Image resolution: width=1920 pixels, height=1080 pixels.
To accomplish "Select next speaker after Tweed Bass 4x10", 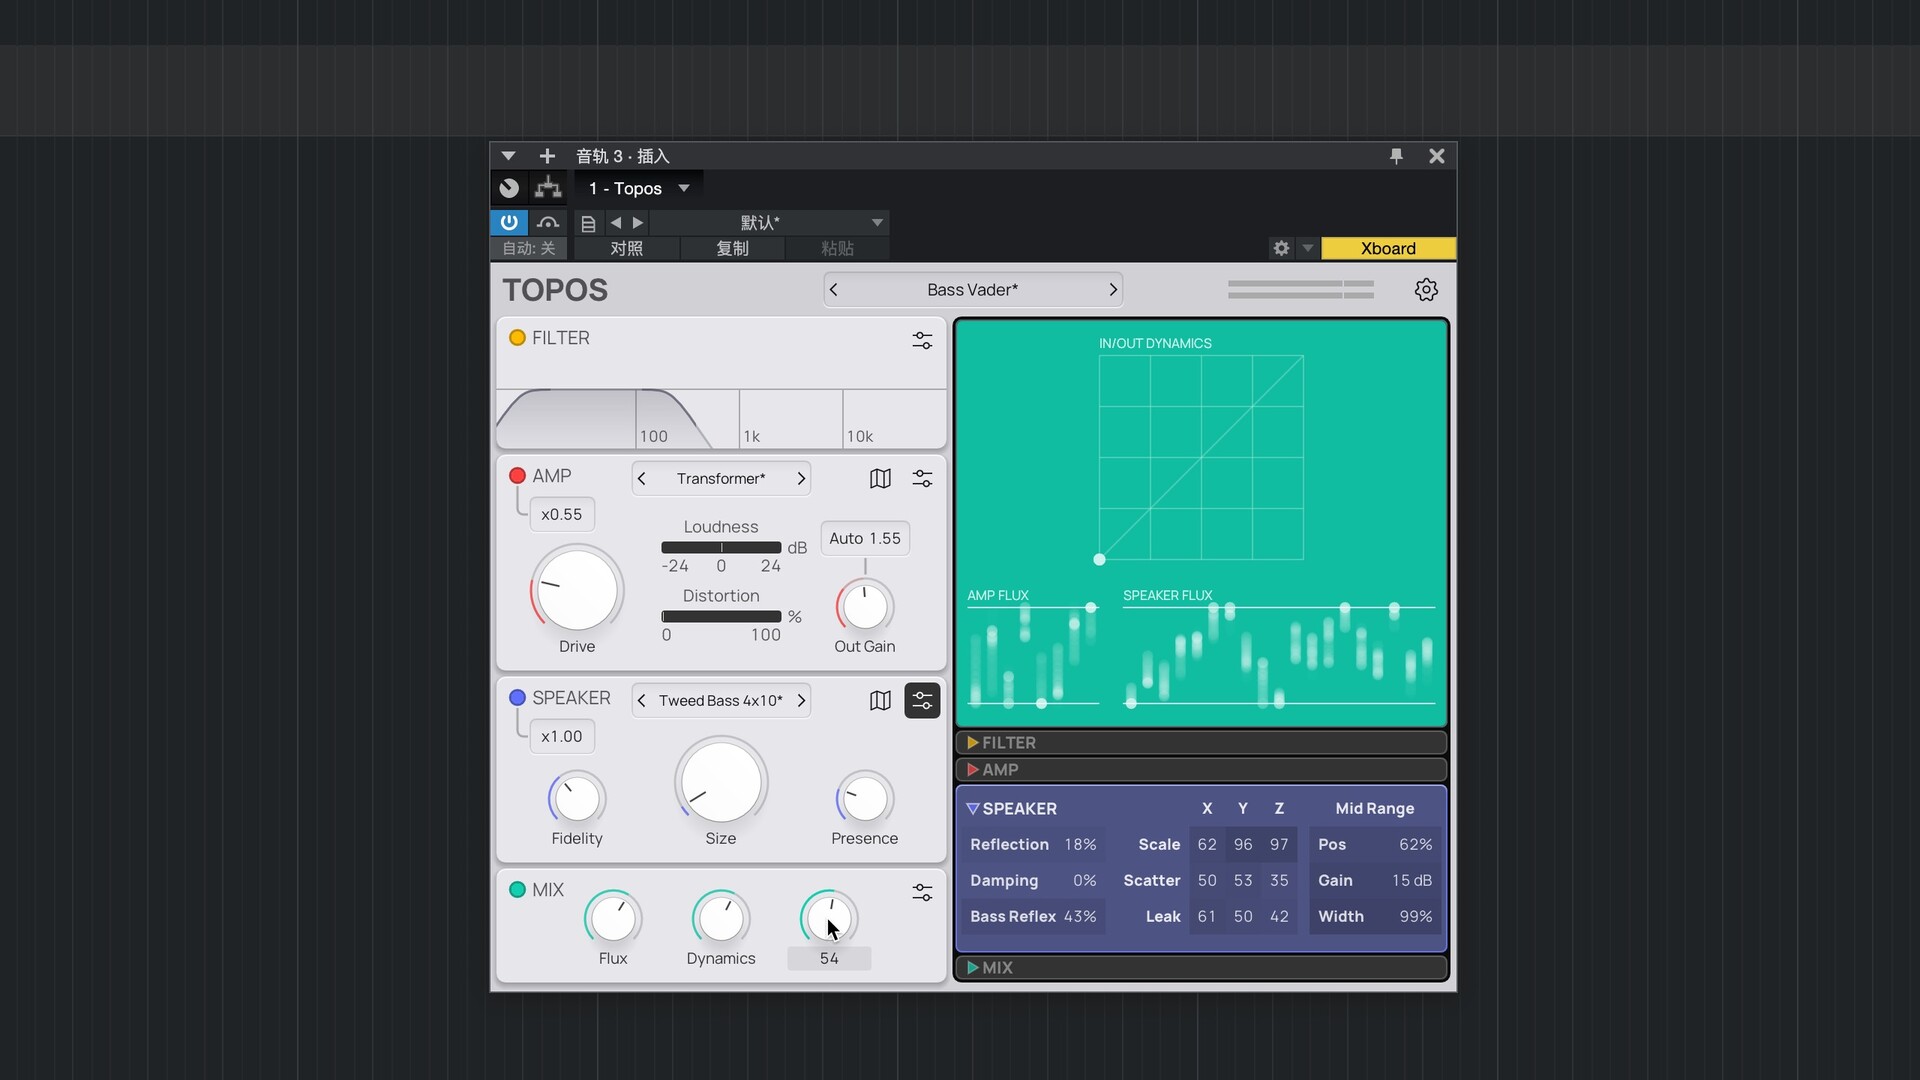I will (801, 701).
